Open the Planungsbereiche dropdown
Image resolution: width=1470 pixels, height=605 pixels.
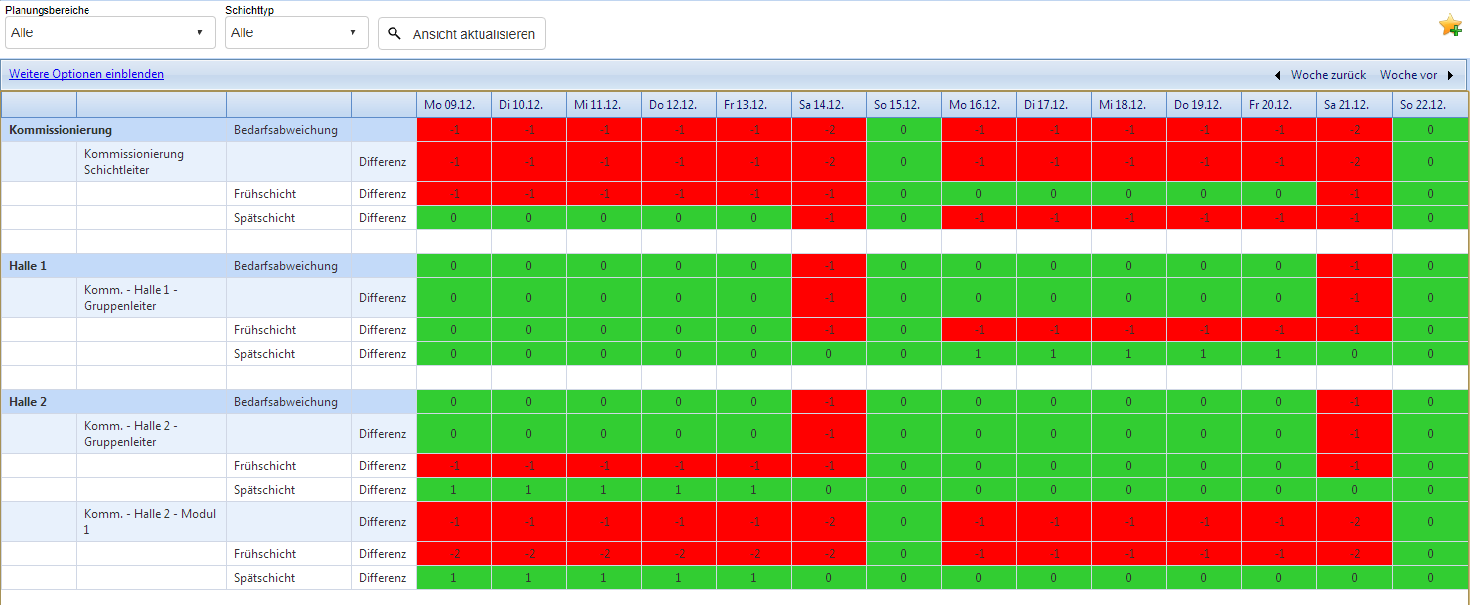(x=110, y=33)
